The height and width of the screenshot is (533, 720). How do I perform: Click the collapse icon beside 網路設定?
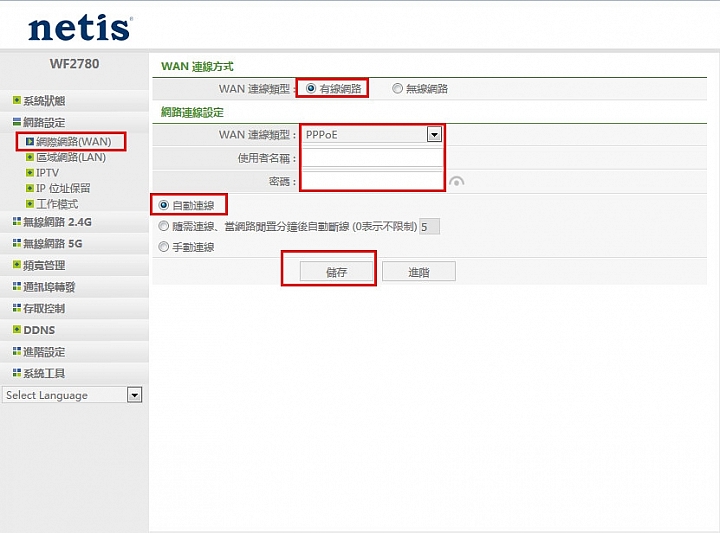(x=17, y=122)
